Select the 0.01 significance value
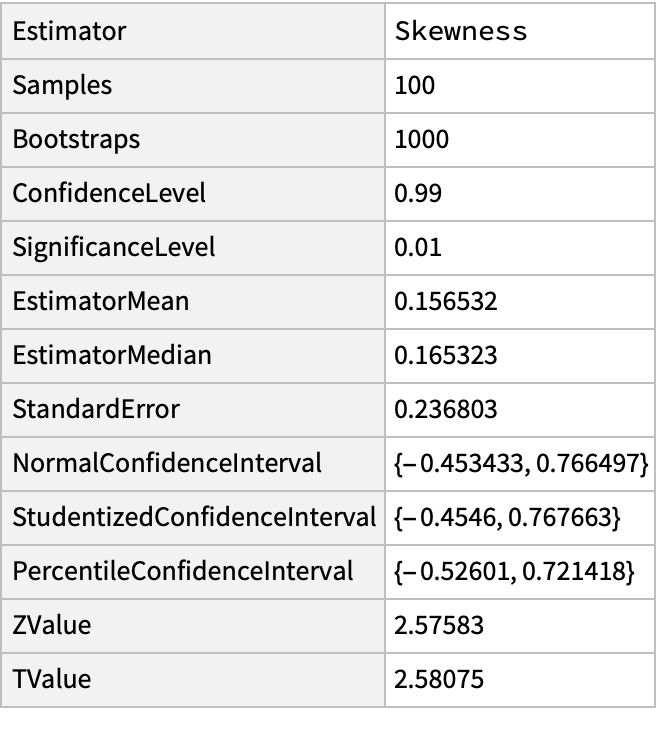 pyautogui.click(x=415, y=247)
